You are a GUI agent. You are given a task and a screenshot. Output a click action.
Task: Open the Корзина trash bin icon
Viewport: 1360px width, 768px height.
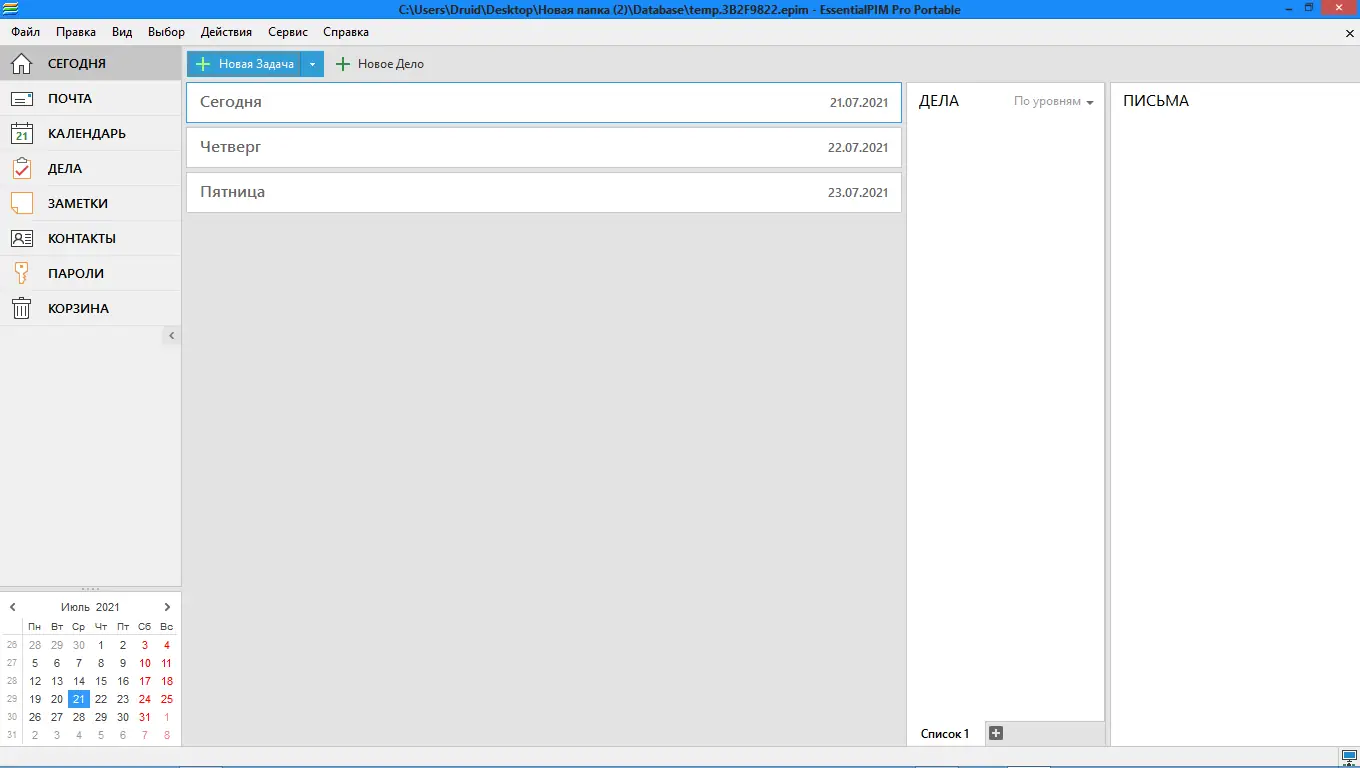[21, 309]
